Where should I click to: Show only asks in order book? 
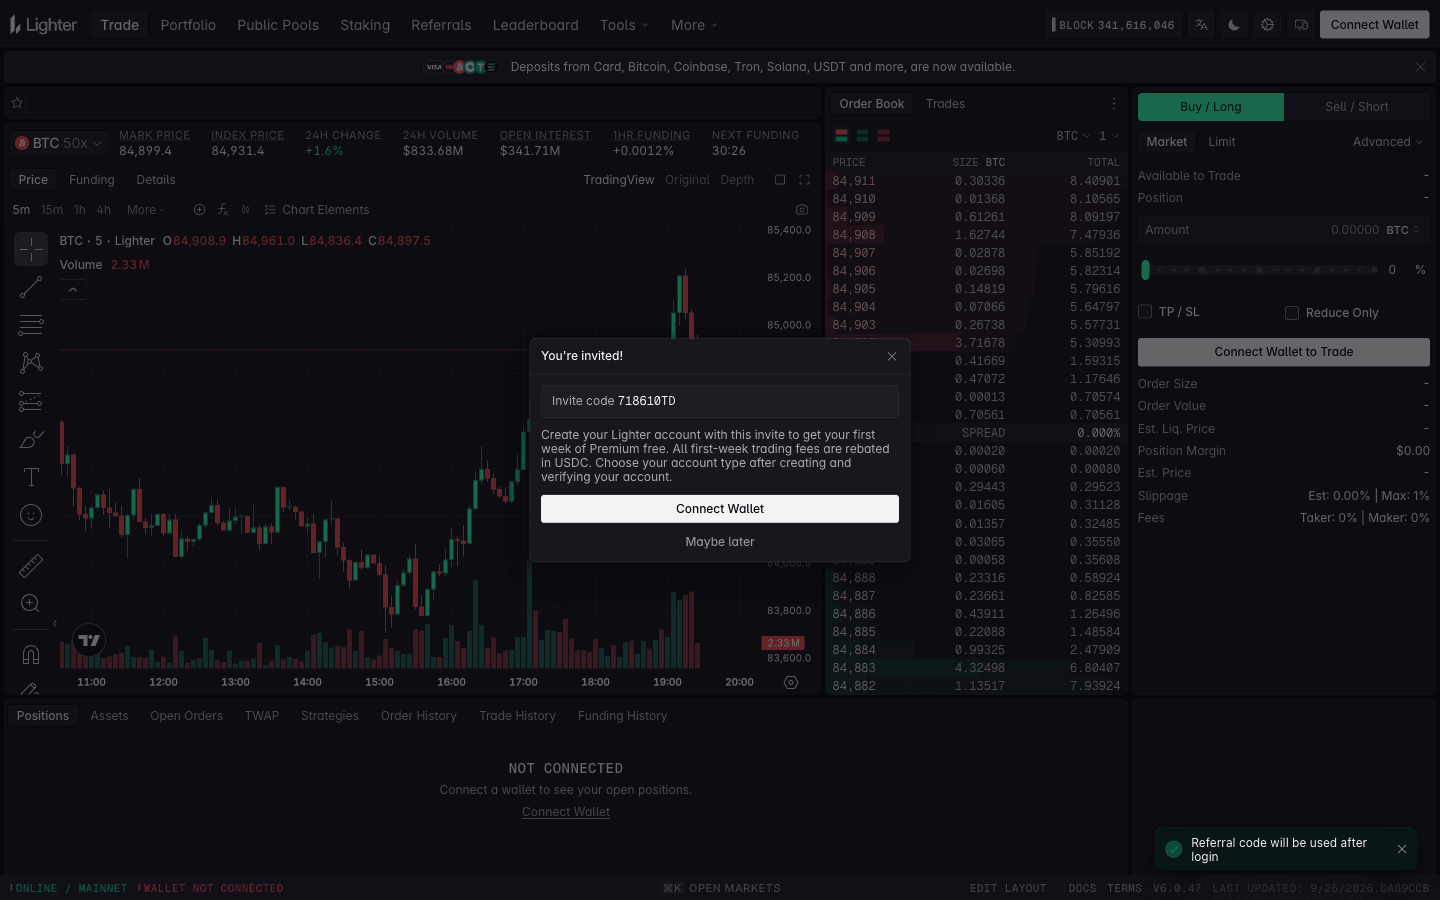[883, 136]
